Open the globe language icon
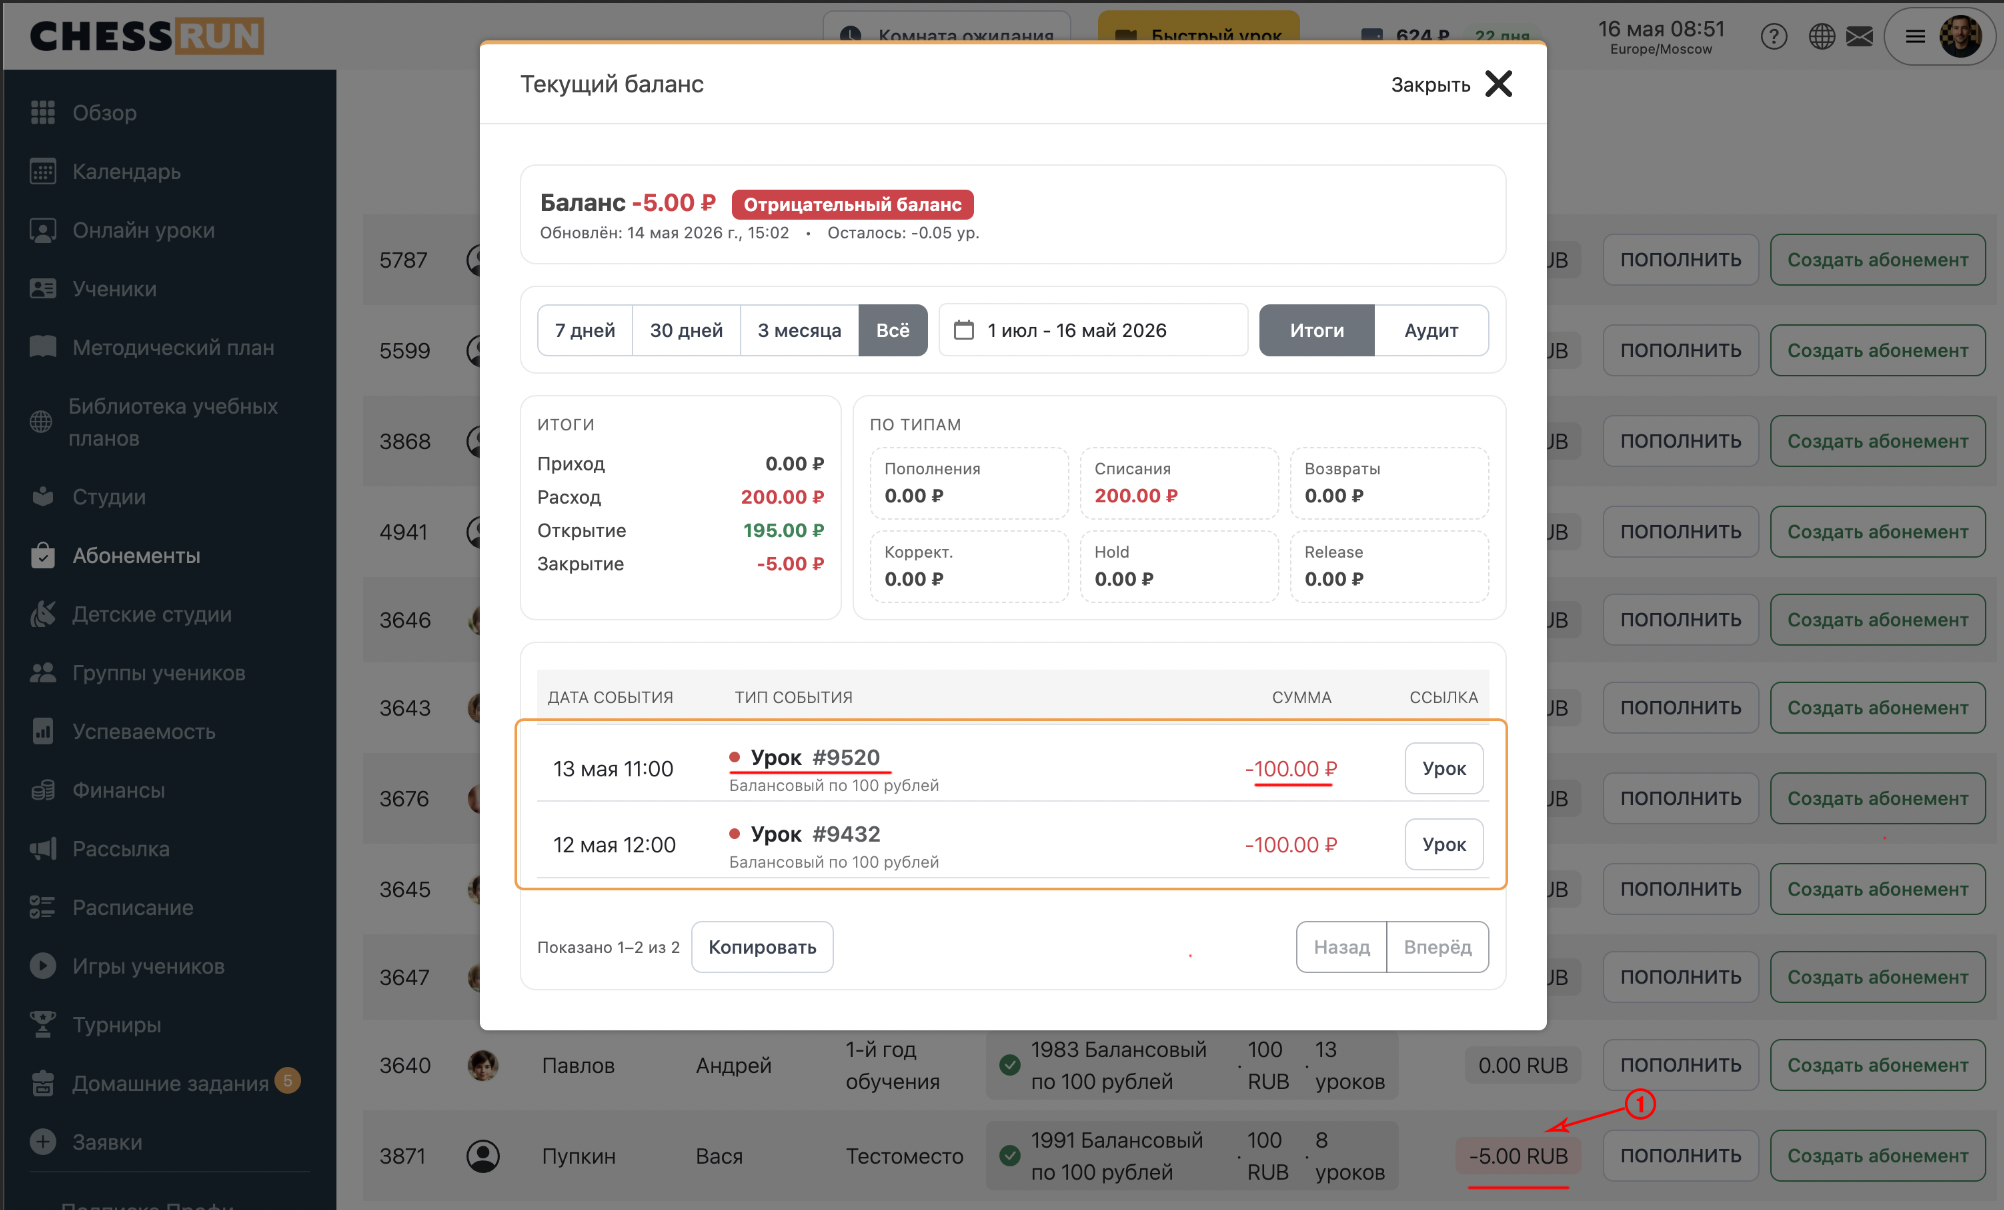This screenshot has height=1210, width=2004. tap(1822, 37)
